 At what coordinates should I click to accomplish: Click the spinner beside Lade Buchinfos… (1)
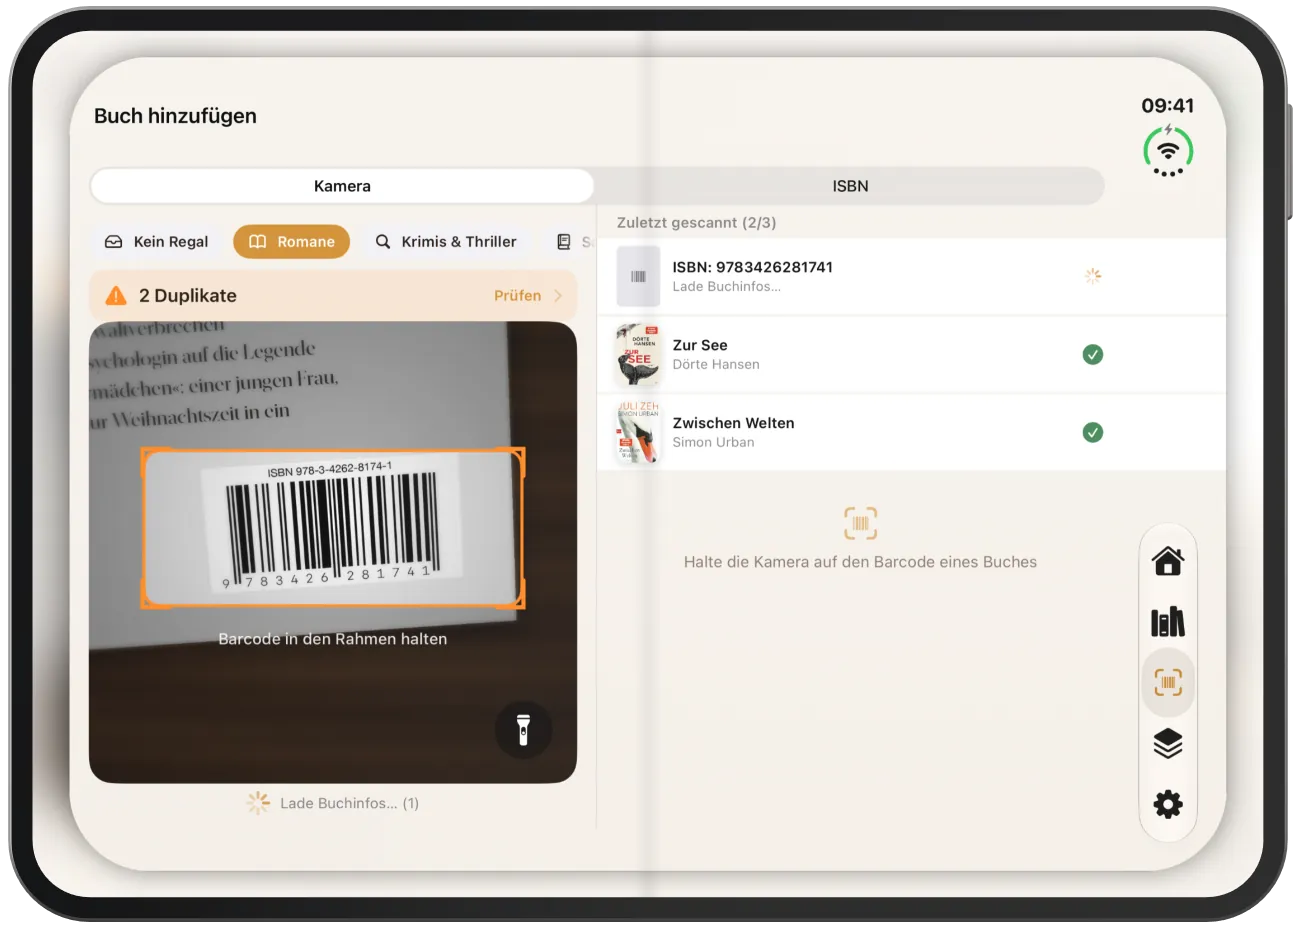(258, 803)
